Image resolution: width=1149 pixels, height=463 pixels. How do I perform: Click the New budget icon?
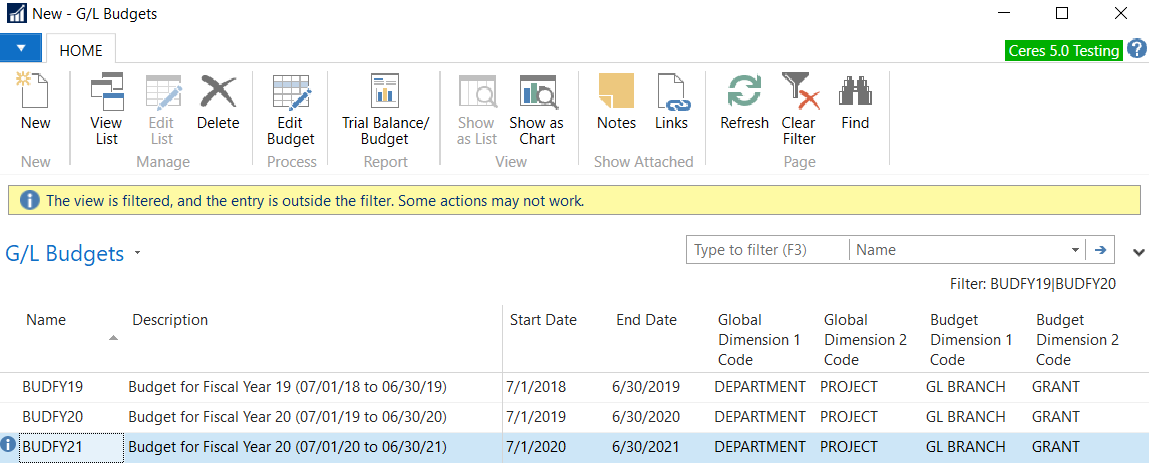[35, 104]
